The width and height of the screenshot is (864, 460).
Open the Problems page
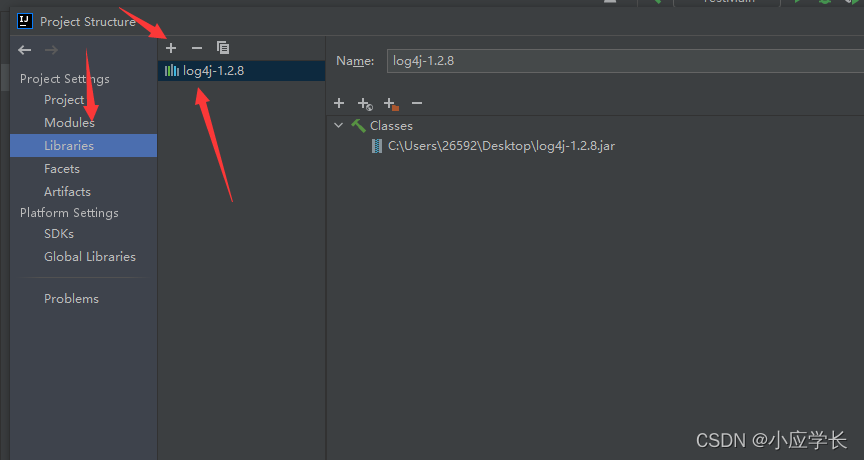[71, 299]
